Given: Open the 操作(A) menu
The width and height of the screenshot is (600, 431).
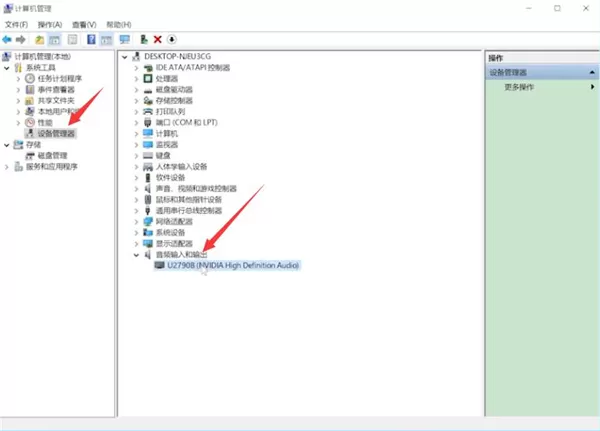Looking at the screenshot, I should (50, 24).
